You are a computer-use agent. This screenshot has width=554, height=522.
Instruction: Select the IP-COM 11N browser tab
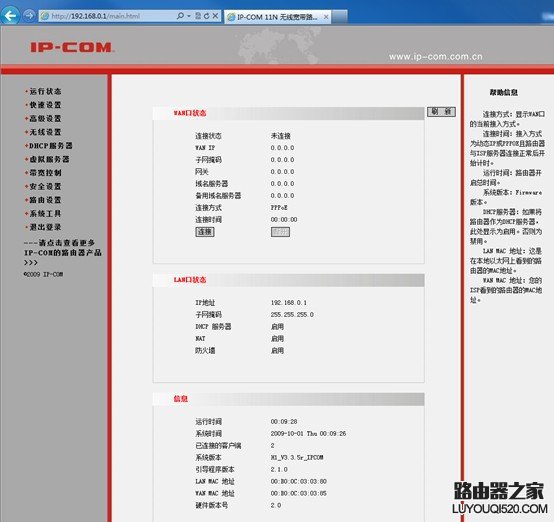[x=277, y=17]
